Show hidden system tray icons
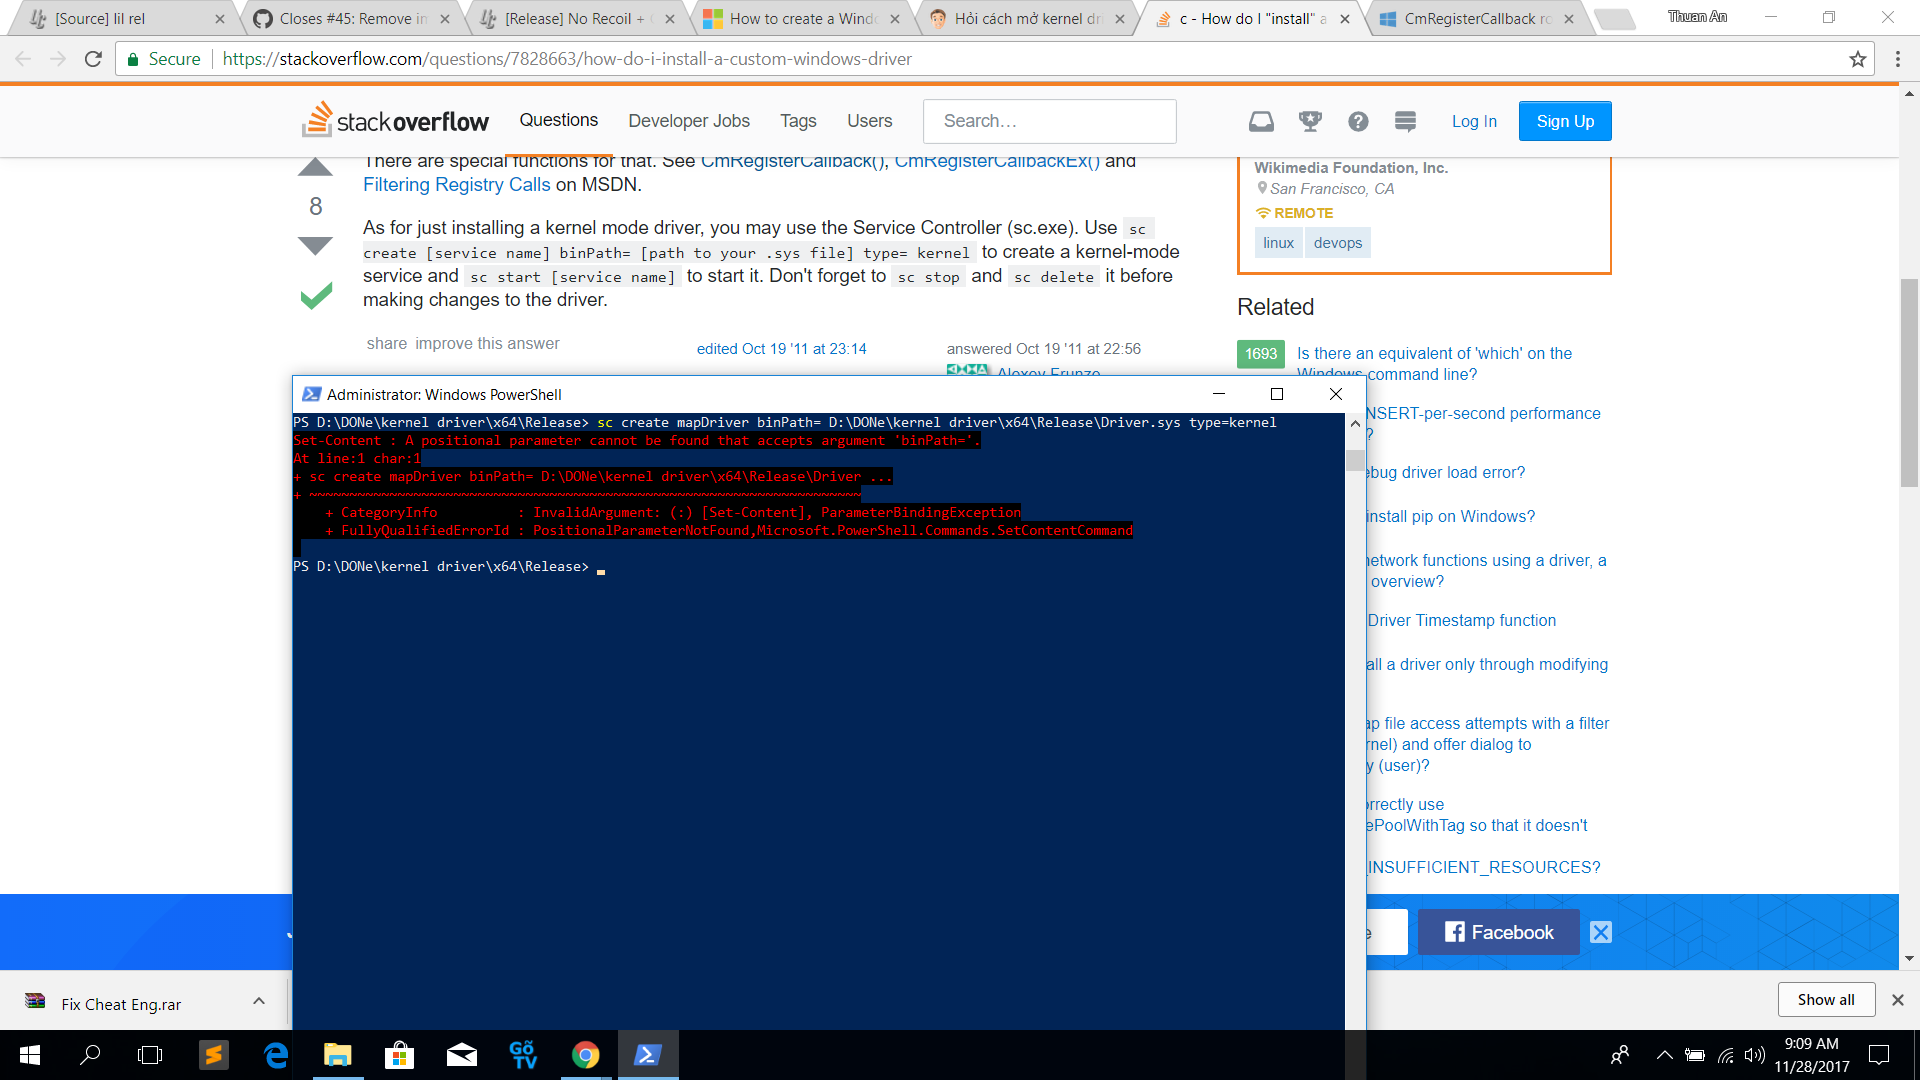Screen dimensions: 1920x1080 pos(1664,1055)
